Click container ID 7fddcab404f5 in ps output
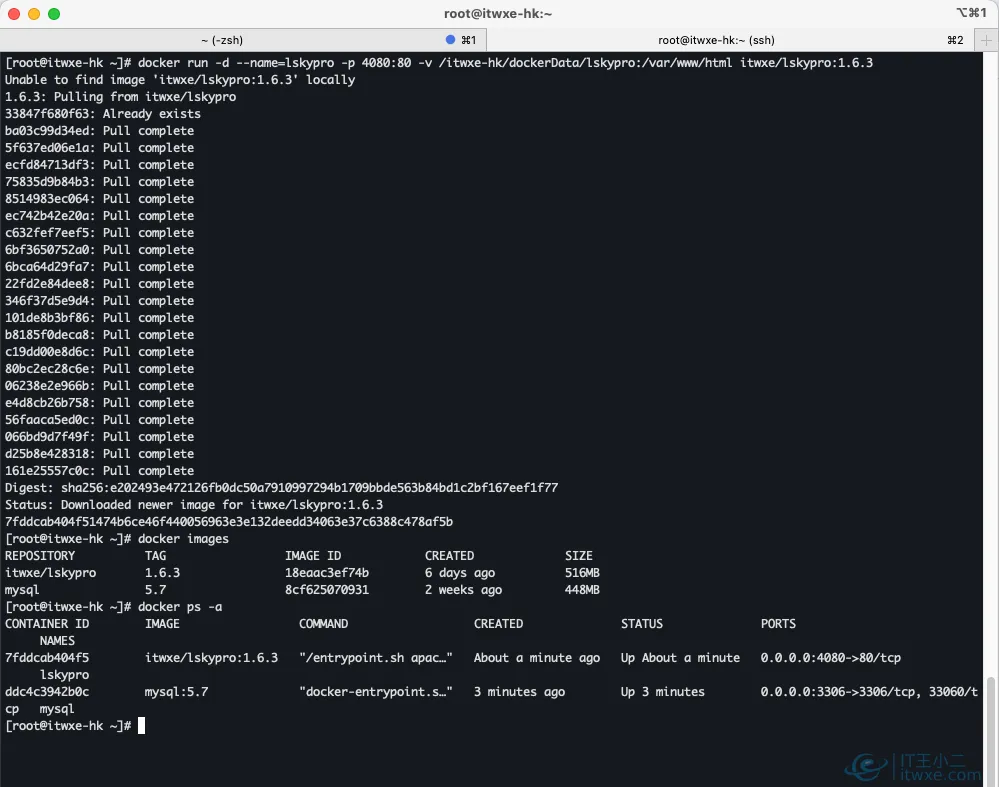This screenshot has height=787, width=999. tap(47, 658)
